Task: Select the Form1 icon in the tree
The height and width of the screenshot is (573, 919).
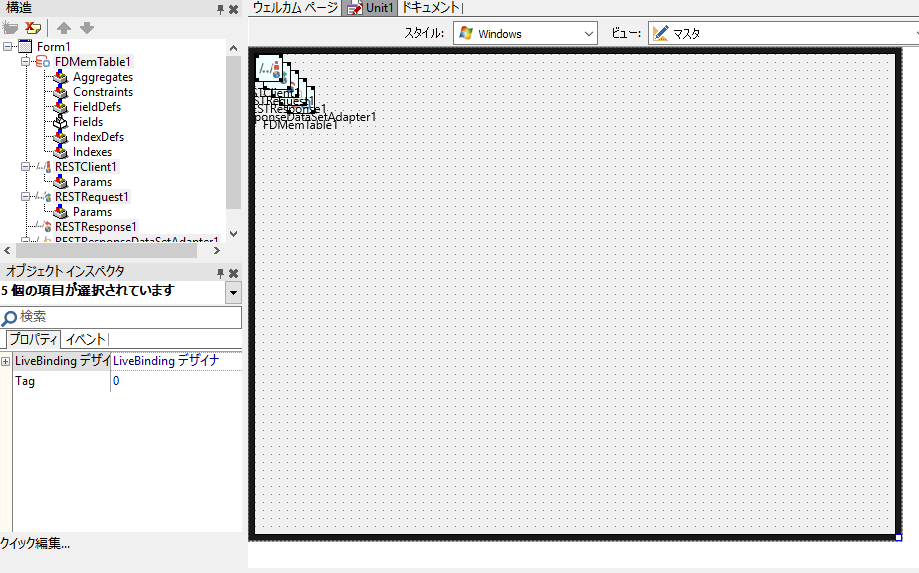Action: pos(25,46)
